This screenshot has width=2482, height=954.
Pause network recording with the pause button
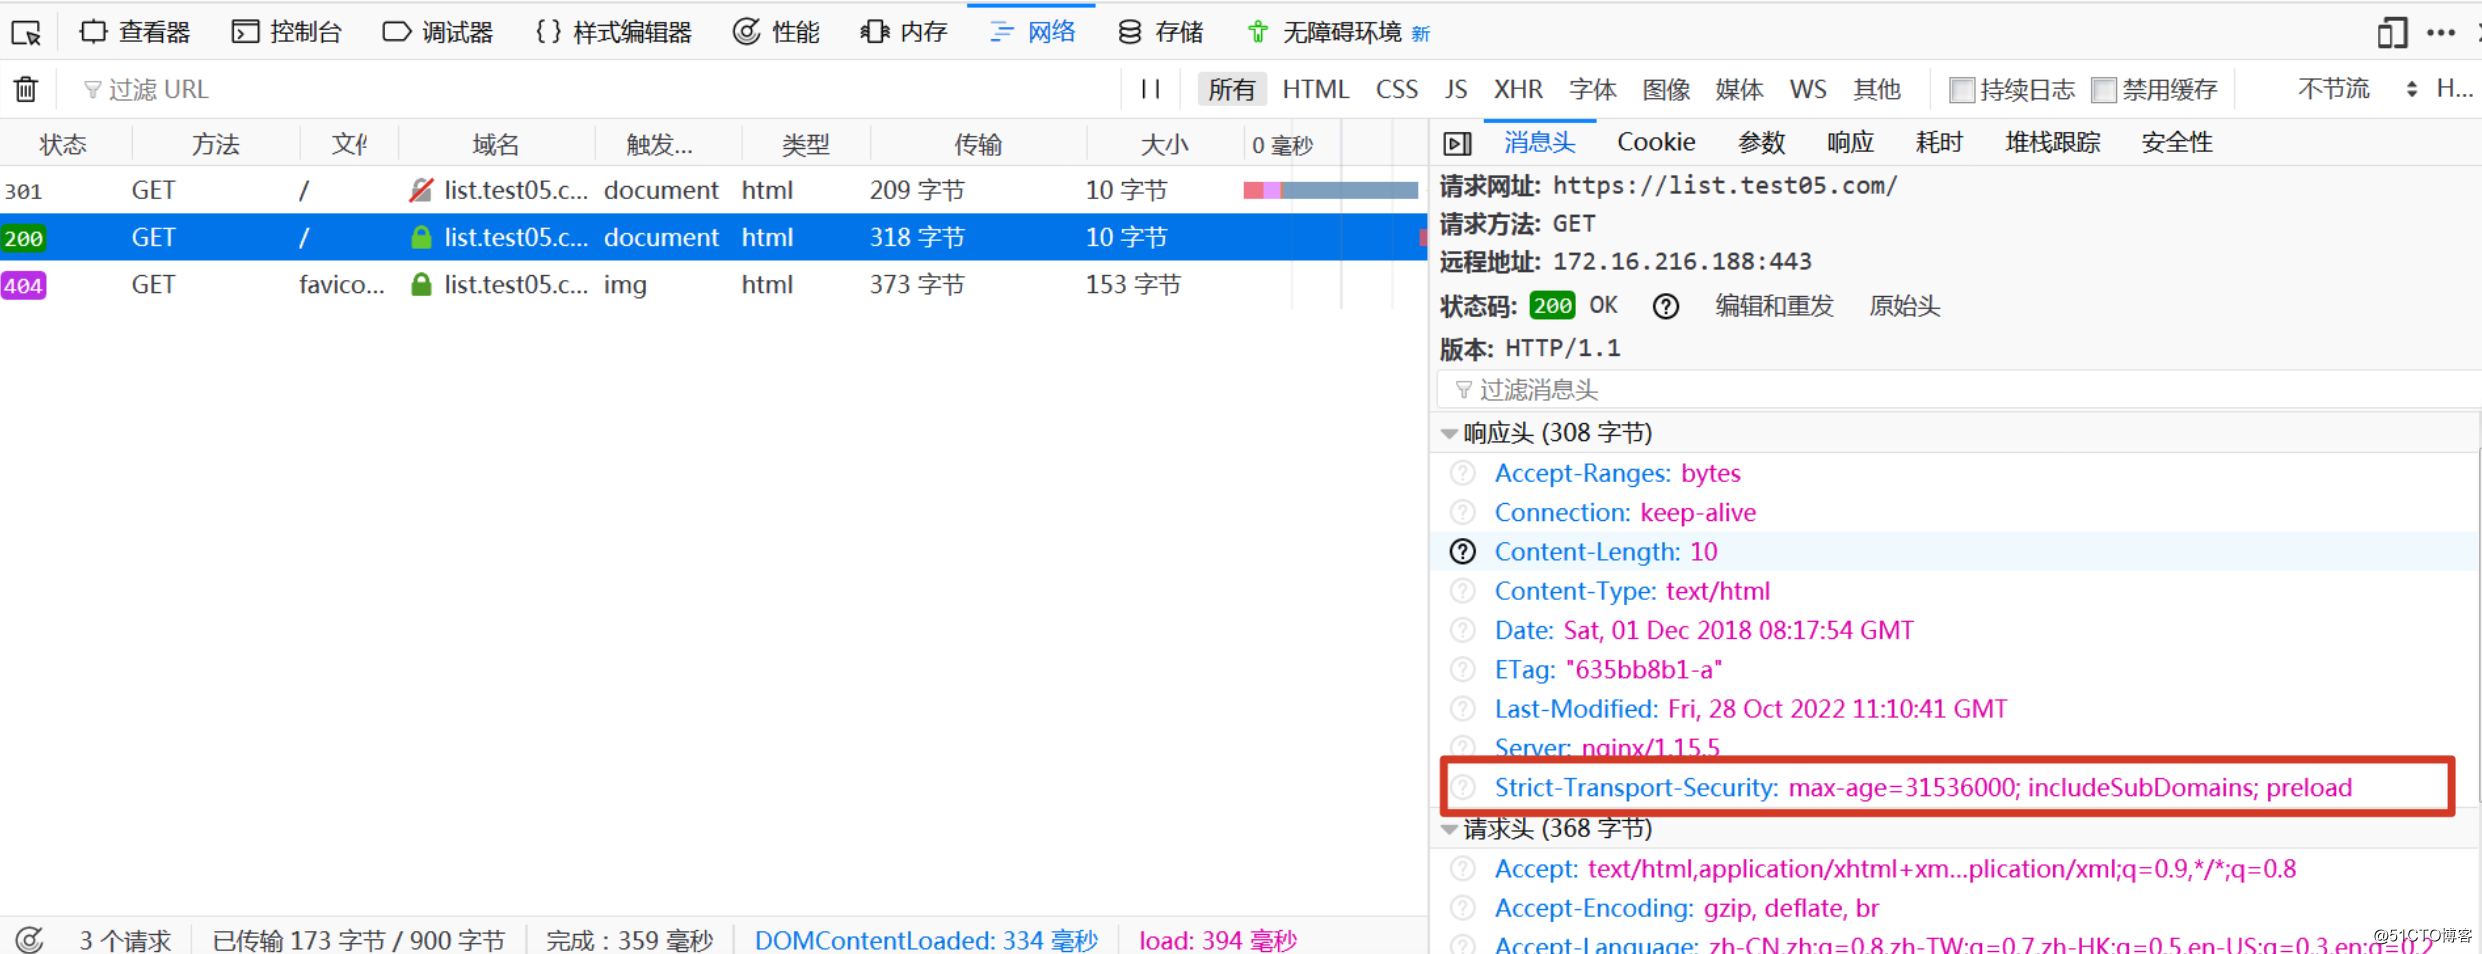click(1151, 89)
